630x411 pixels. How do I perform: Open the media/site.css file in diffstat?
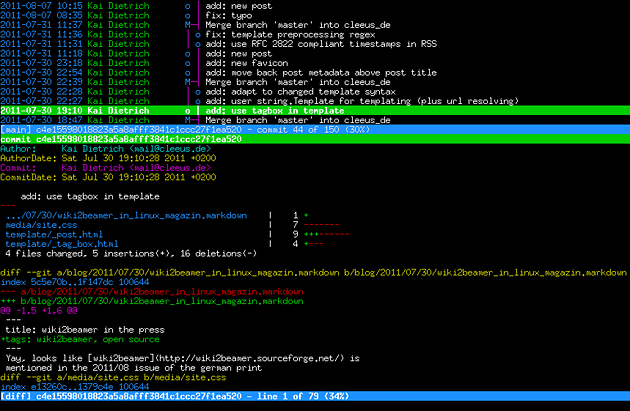tap(41, 225)
